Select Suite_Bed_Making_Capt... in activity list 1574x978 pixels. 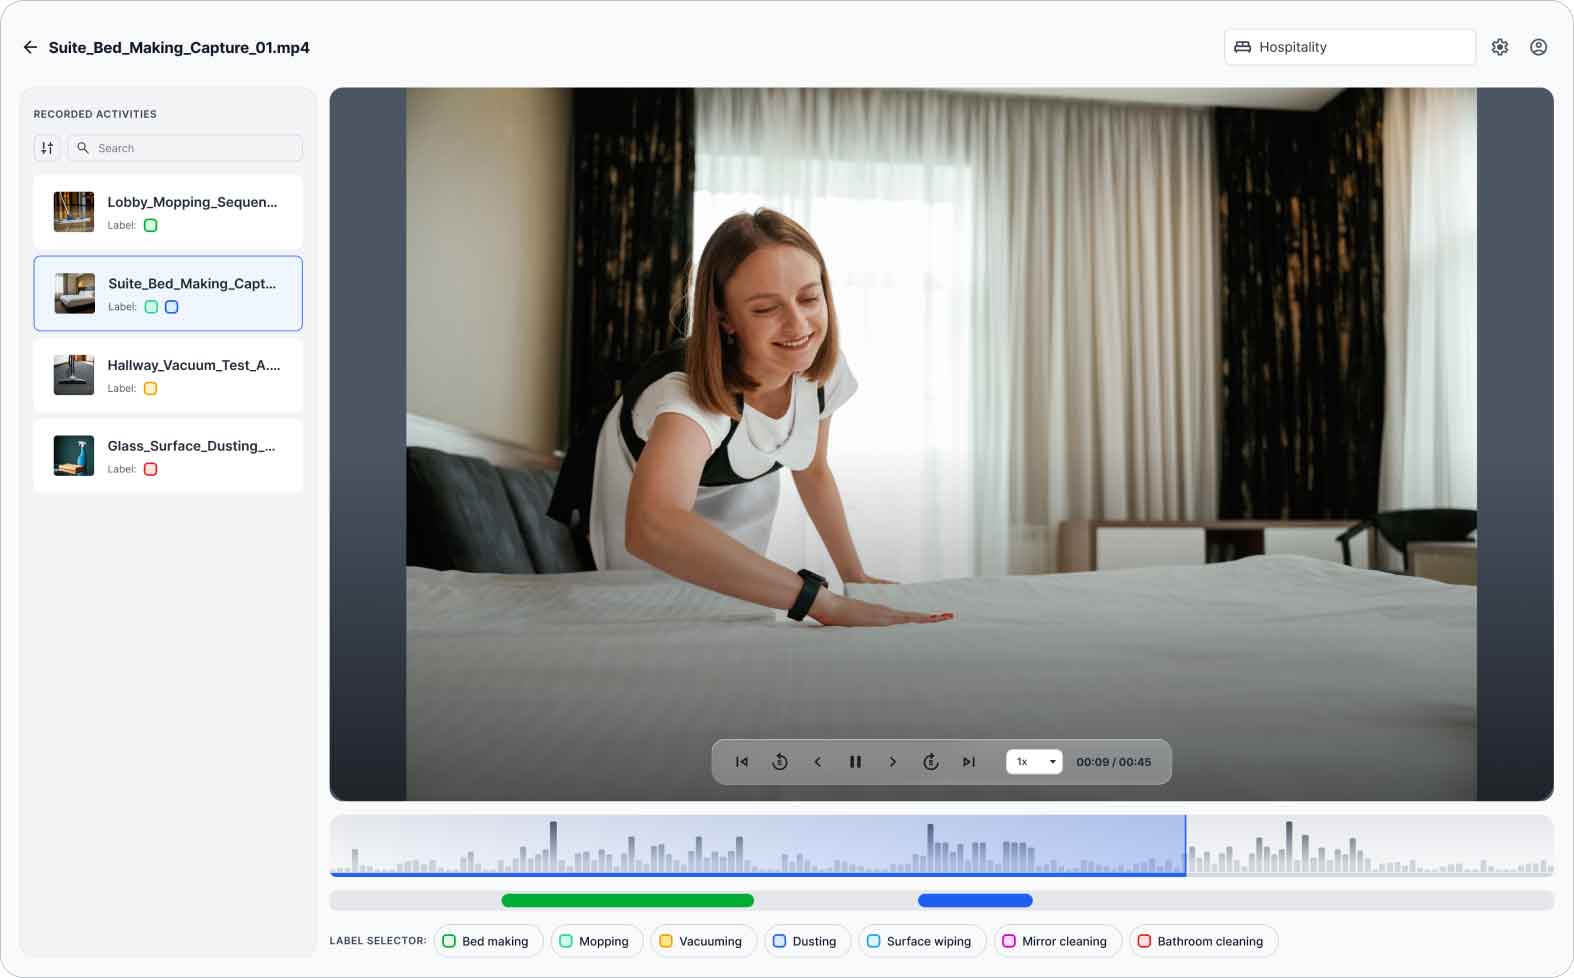(168, 293)
